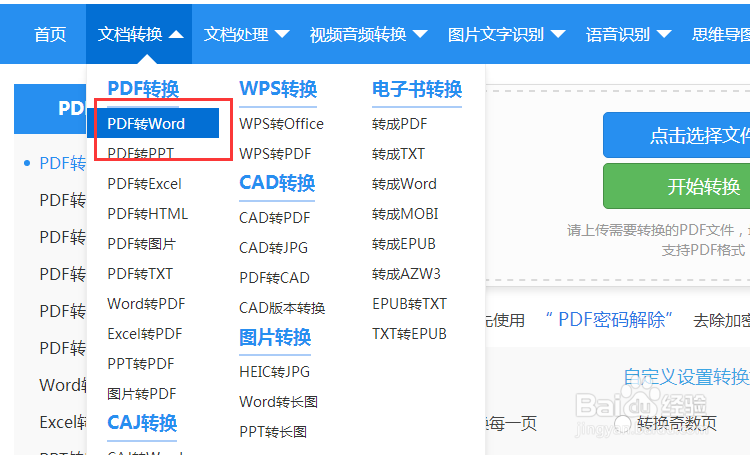Click the CAJ转换 category heading
Viewport: 750px width, 455px height.
click(x=142, y=423)
